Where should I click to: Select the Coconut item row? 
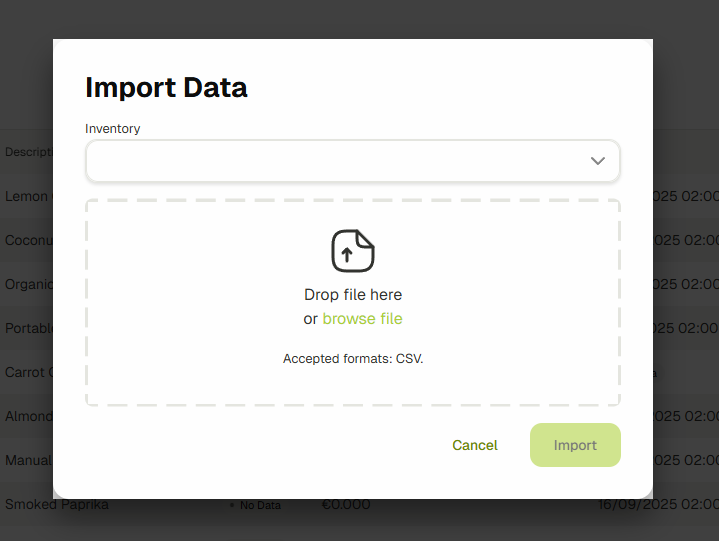tap(27, 240)
